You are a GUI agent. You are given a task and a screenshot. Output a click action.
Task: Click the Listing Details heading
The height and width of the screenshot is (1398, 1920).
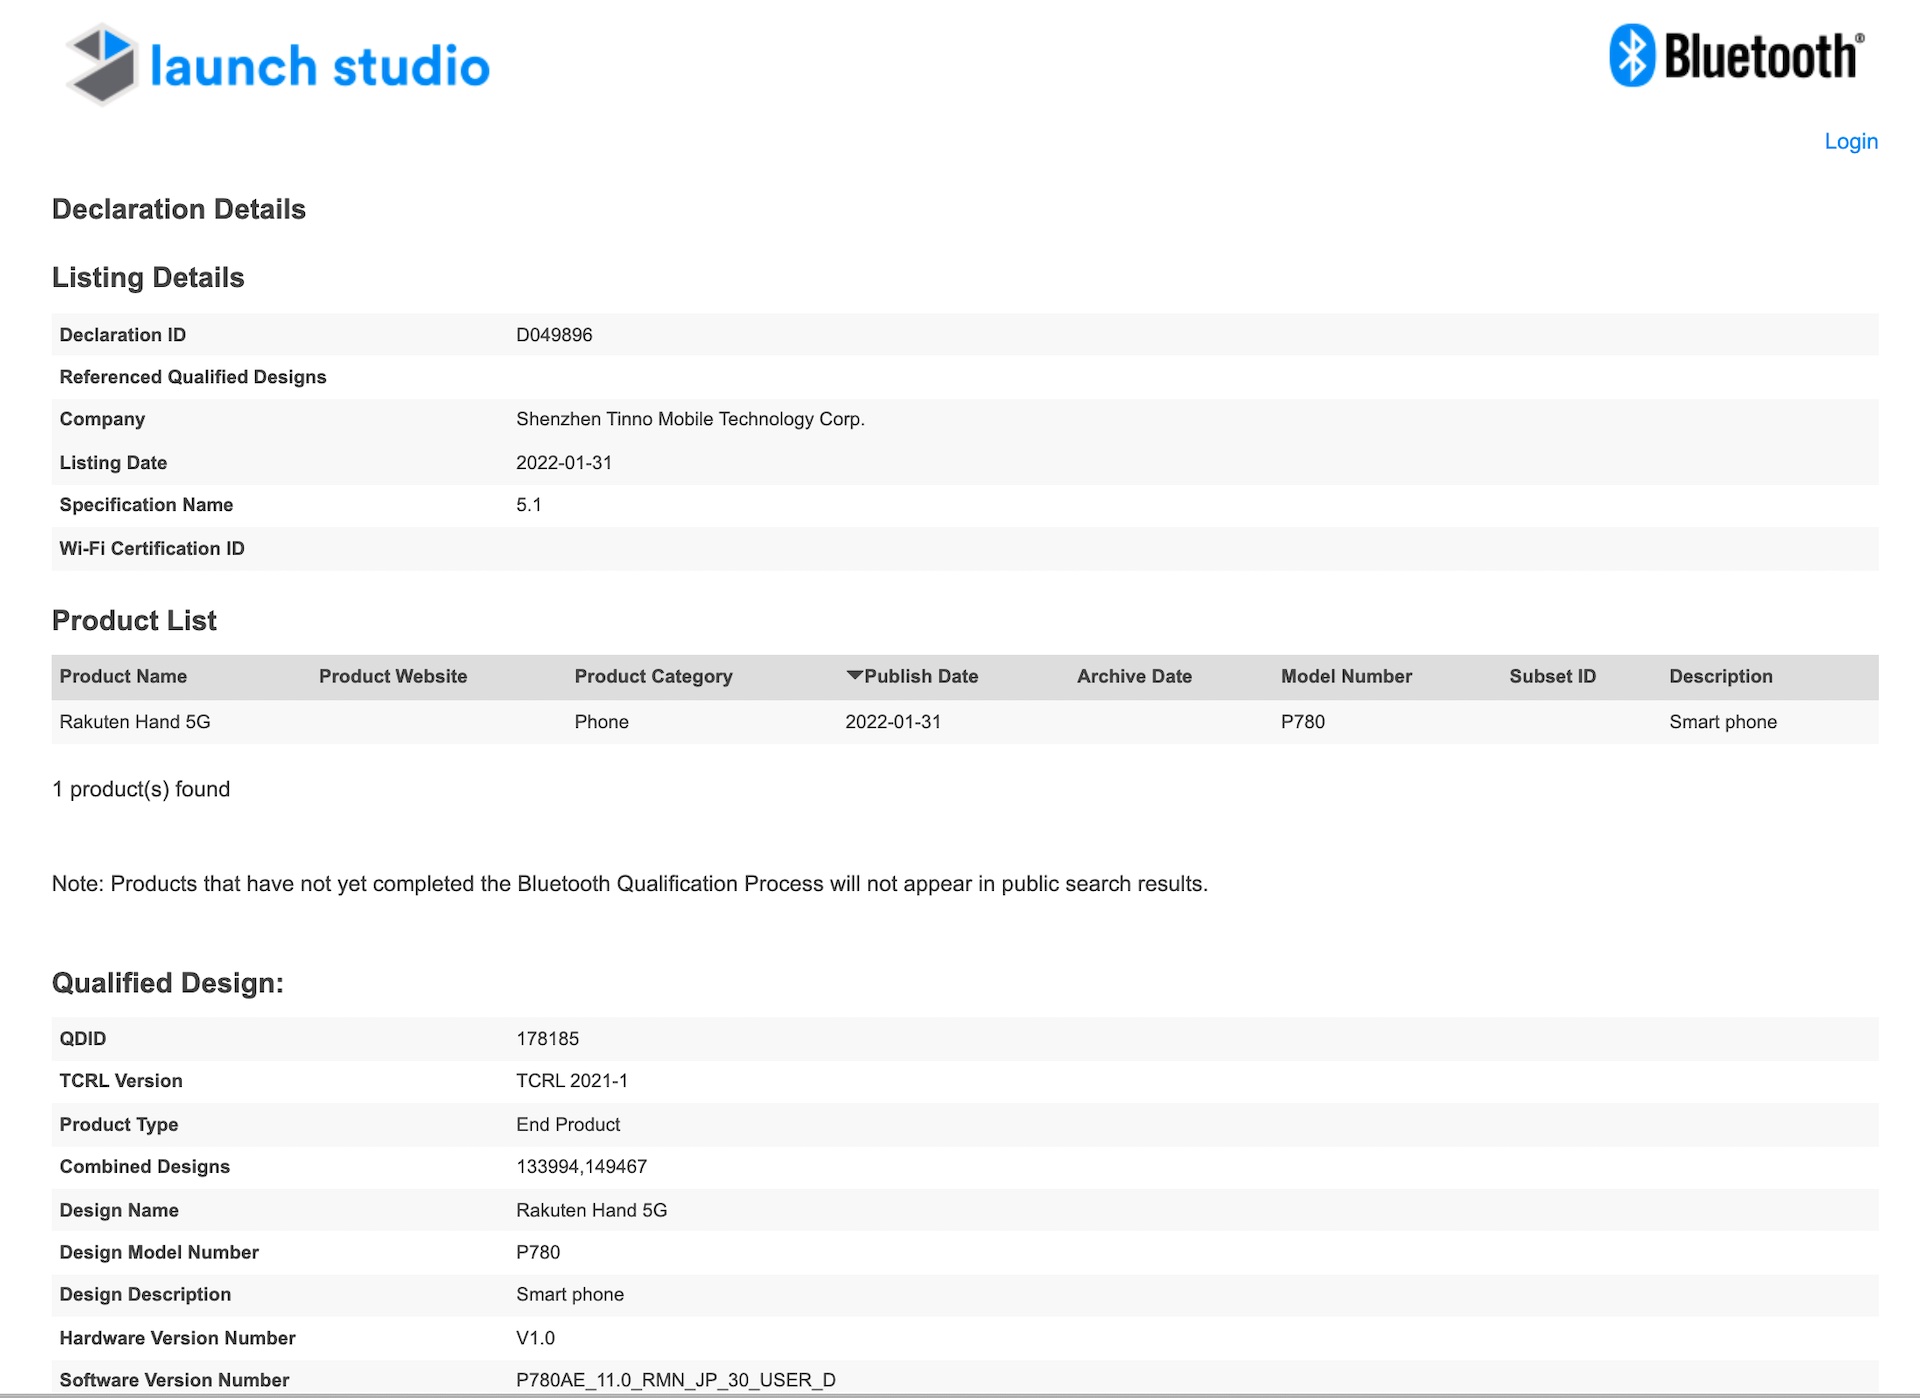148,277
